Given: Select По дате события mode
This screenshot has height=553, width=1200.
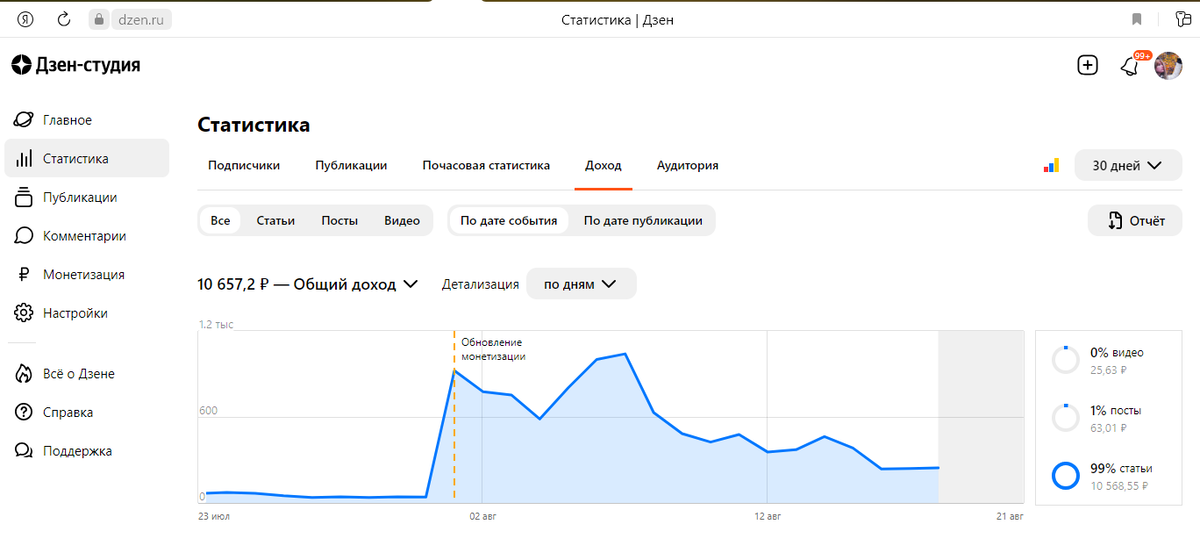Looking at the screenshot, I should 508,221.
